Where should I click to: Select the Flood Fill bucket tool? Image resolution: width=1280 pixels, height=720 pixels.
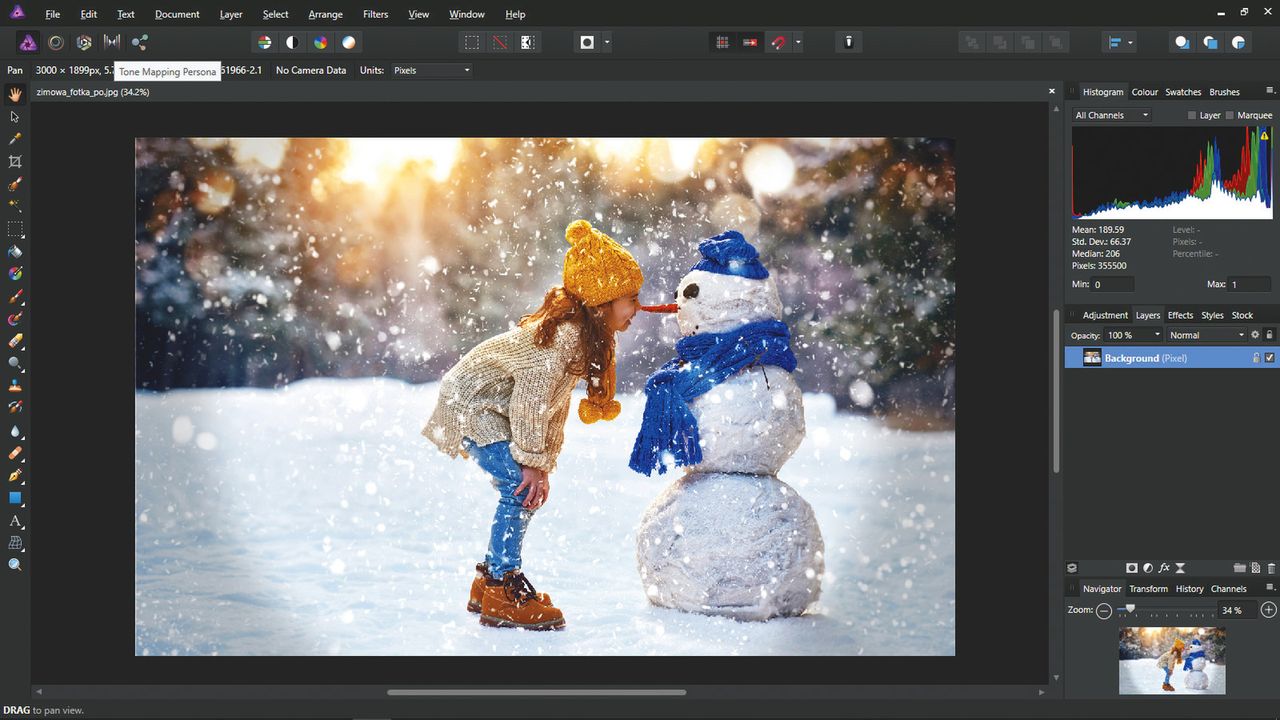point(15,251)
